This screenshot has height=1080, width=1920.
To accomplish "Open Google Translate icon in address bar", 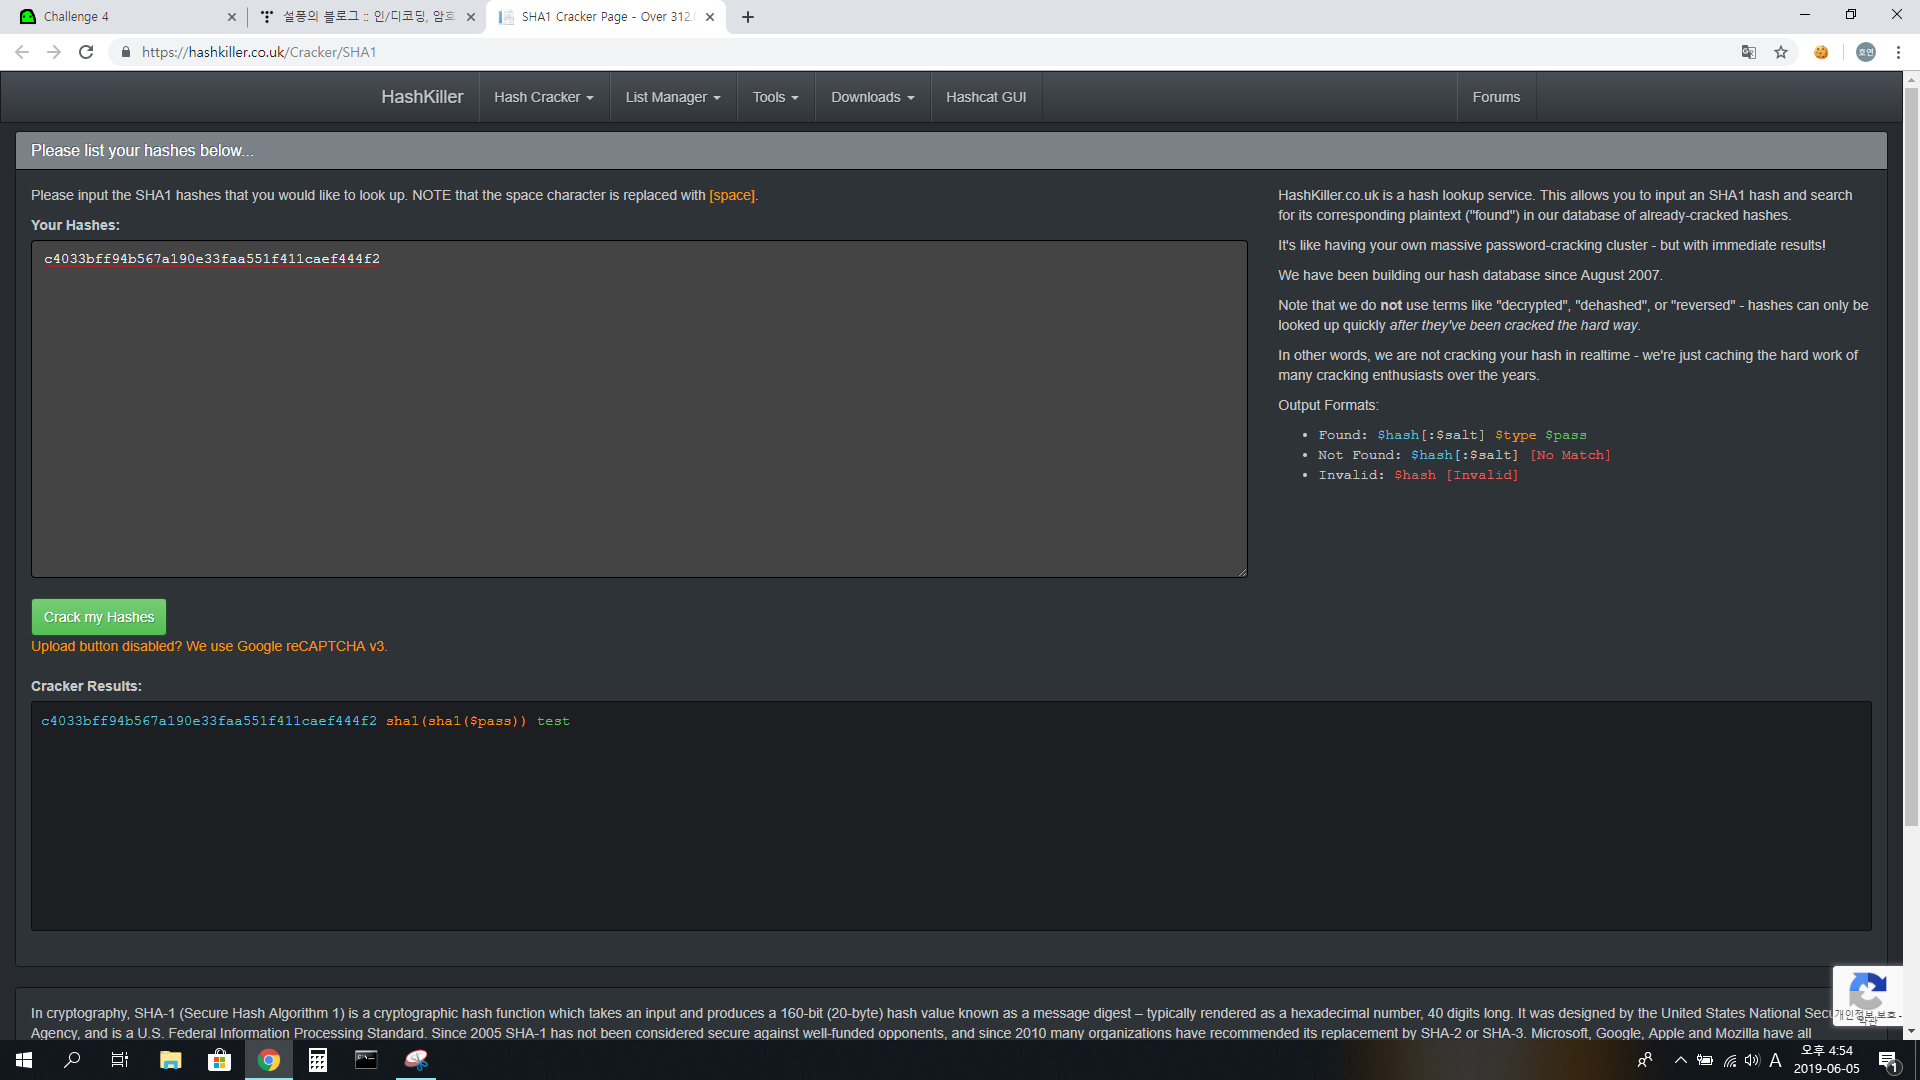I will click(1748, 52).
